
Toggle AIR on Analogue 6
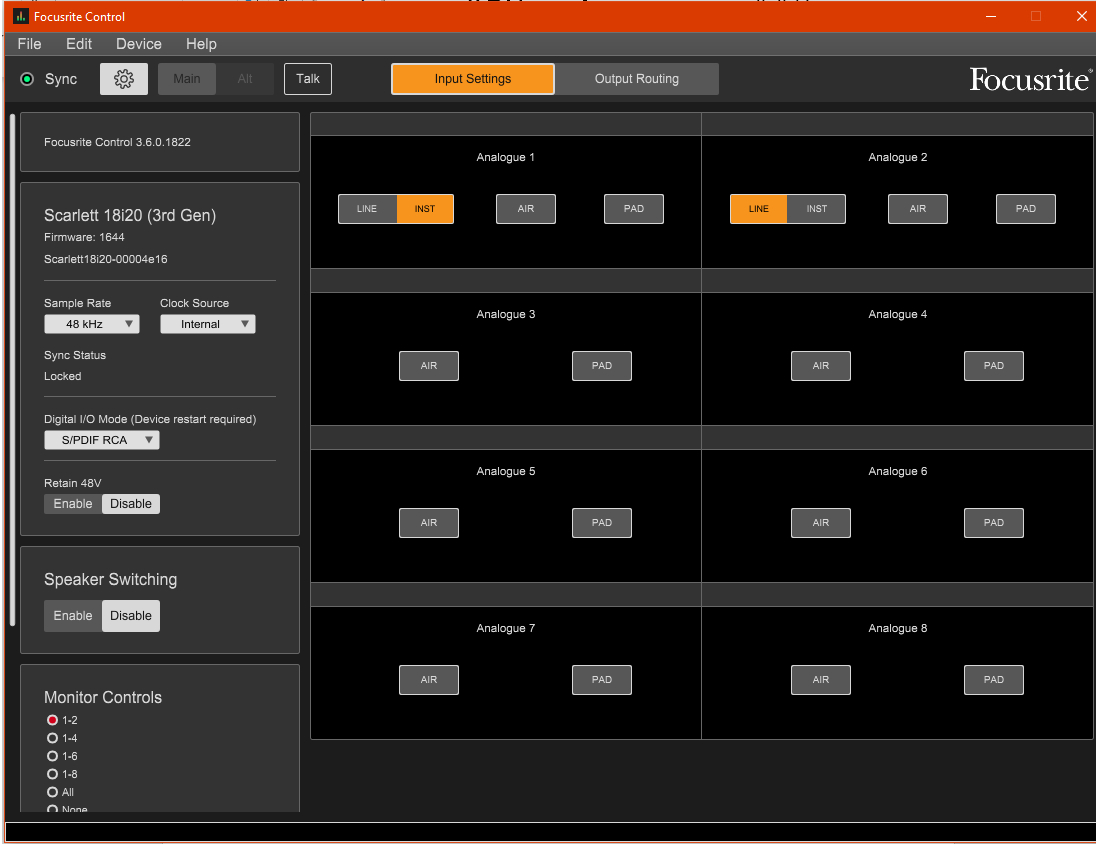coord(821,523)
